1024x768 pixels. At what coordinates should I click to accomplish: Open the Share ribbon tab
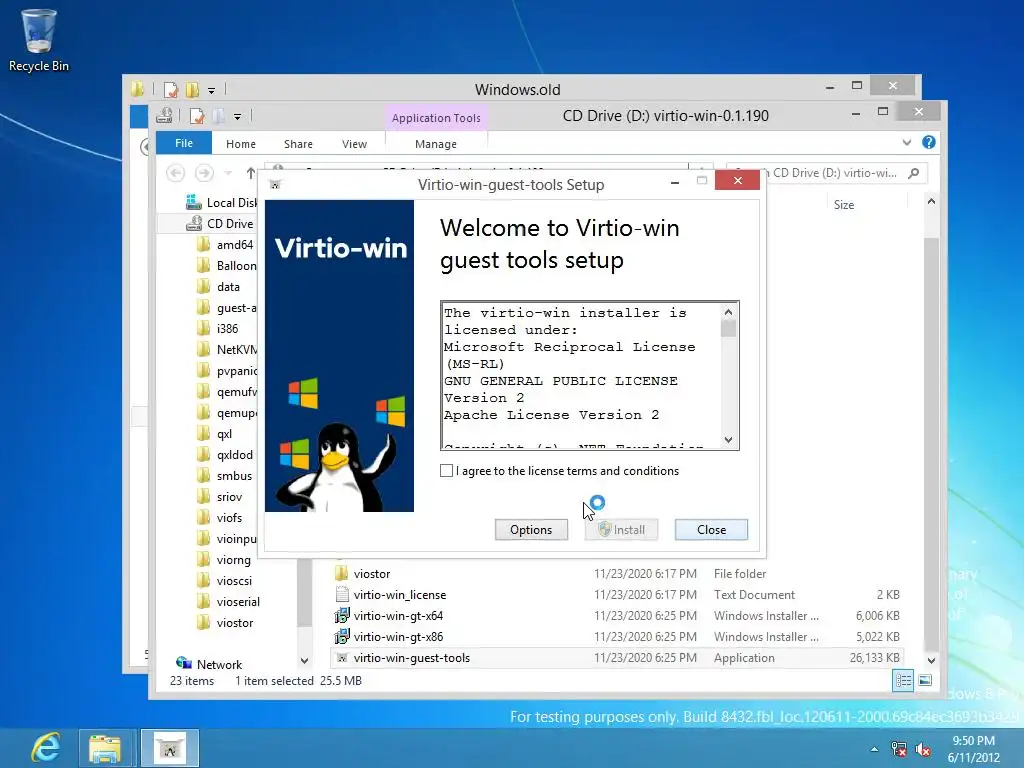point(298,144)
